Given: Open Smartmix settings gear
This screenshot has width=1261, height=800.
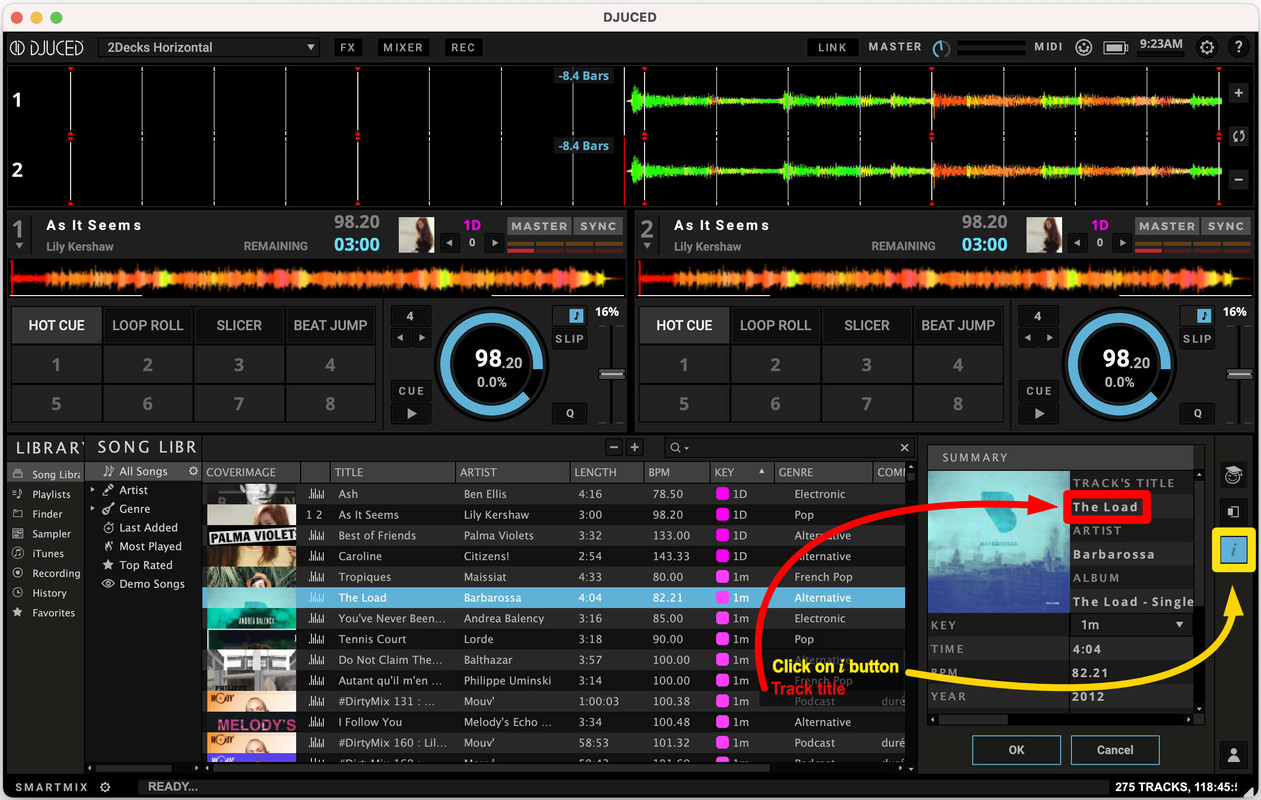Looking at the screenshot, I should click(105, 787).
